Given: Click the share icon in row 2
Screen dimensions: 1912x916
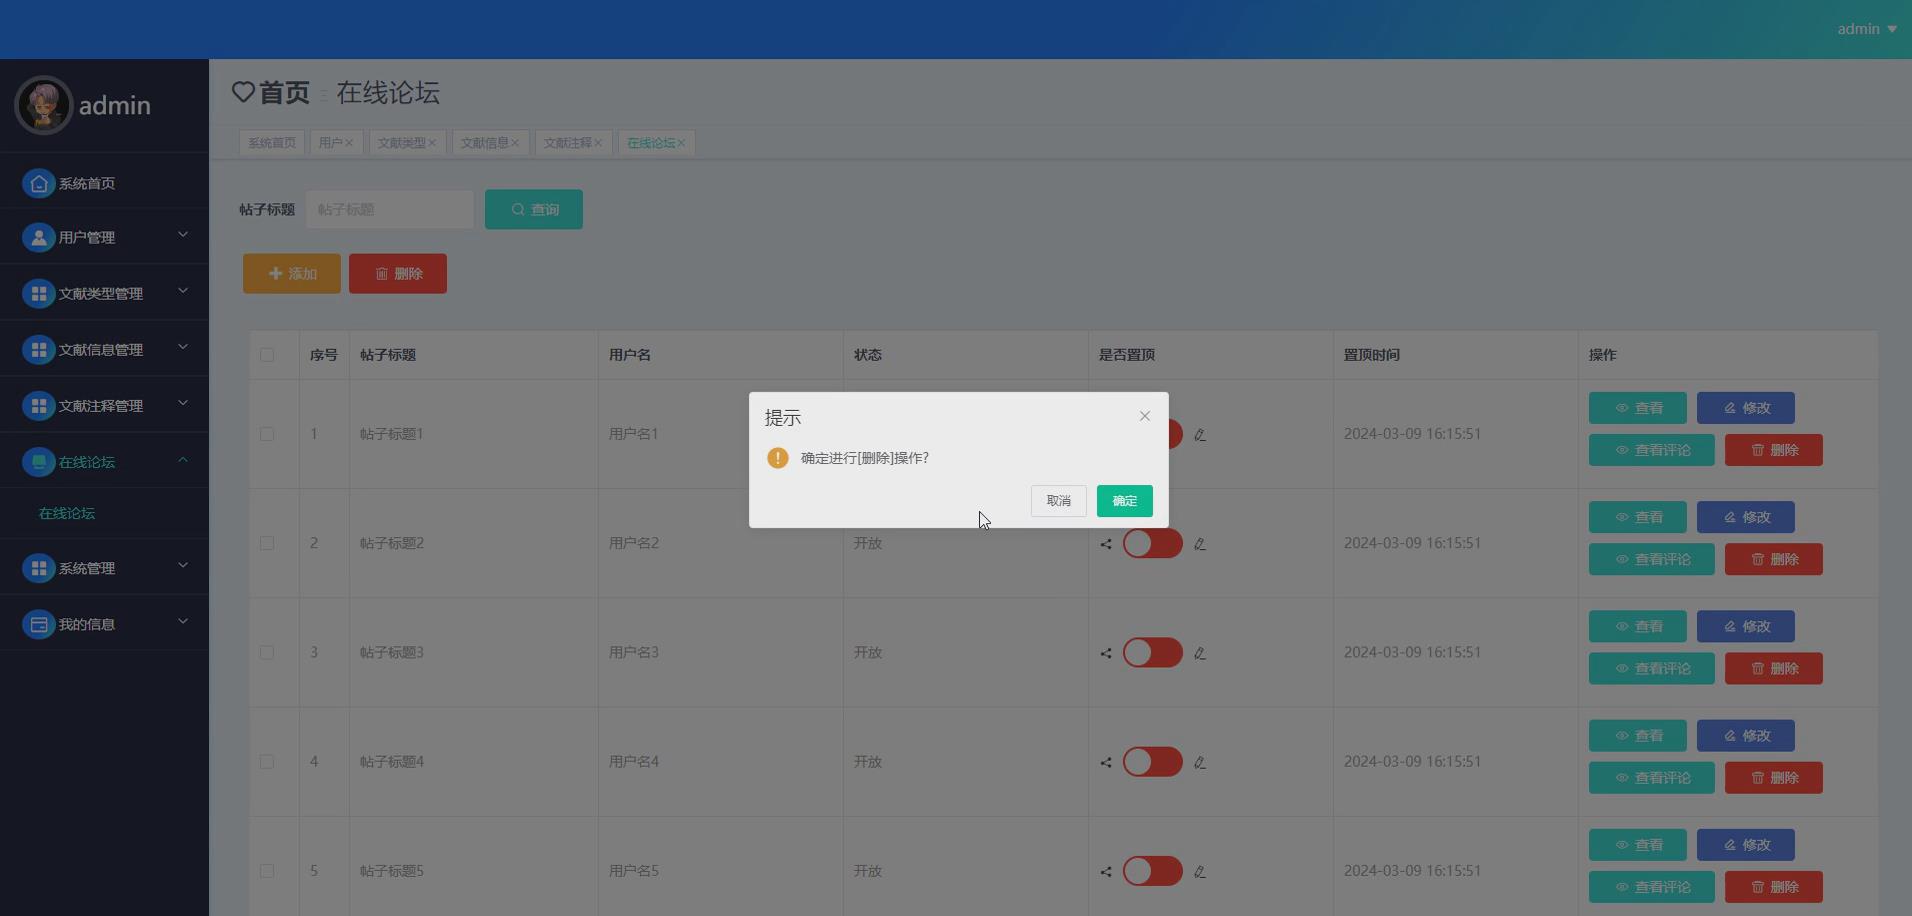Looking at the screenshot, I should click(x=1106, y=544).
